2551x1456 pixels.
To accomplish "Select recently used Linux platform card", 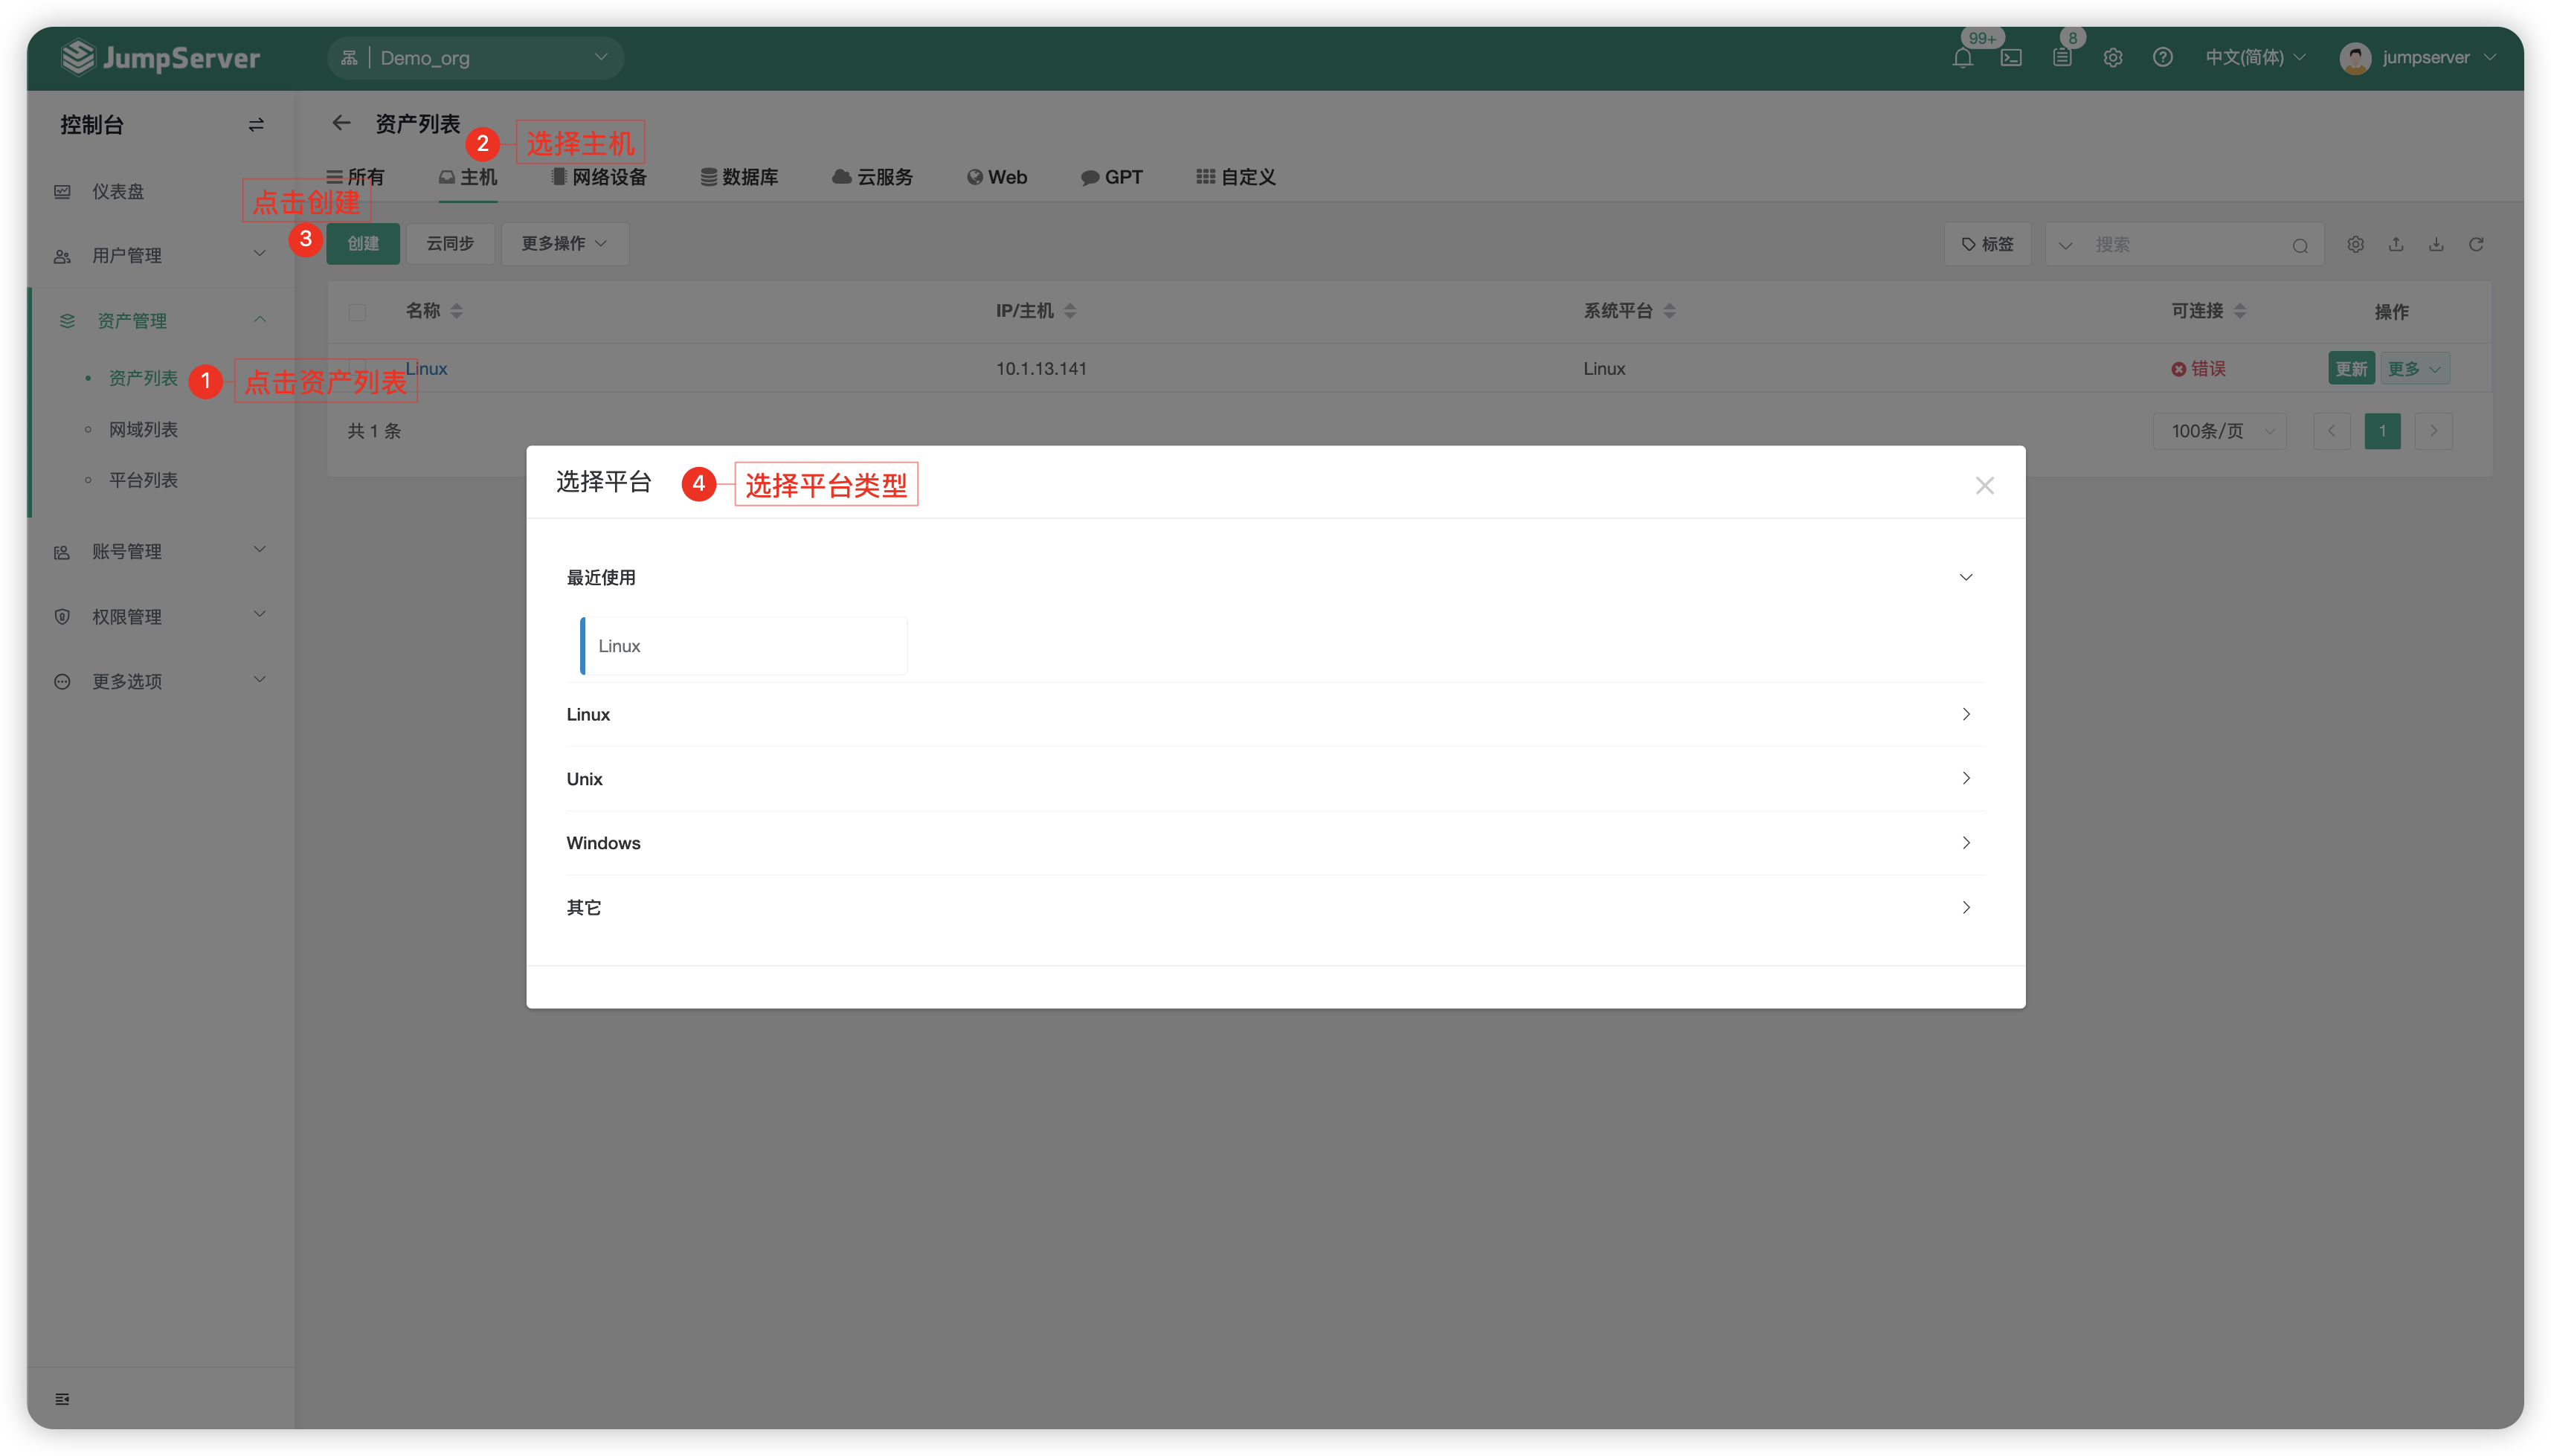I will coord(744,646).
